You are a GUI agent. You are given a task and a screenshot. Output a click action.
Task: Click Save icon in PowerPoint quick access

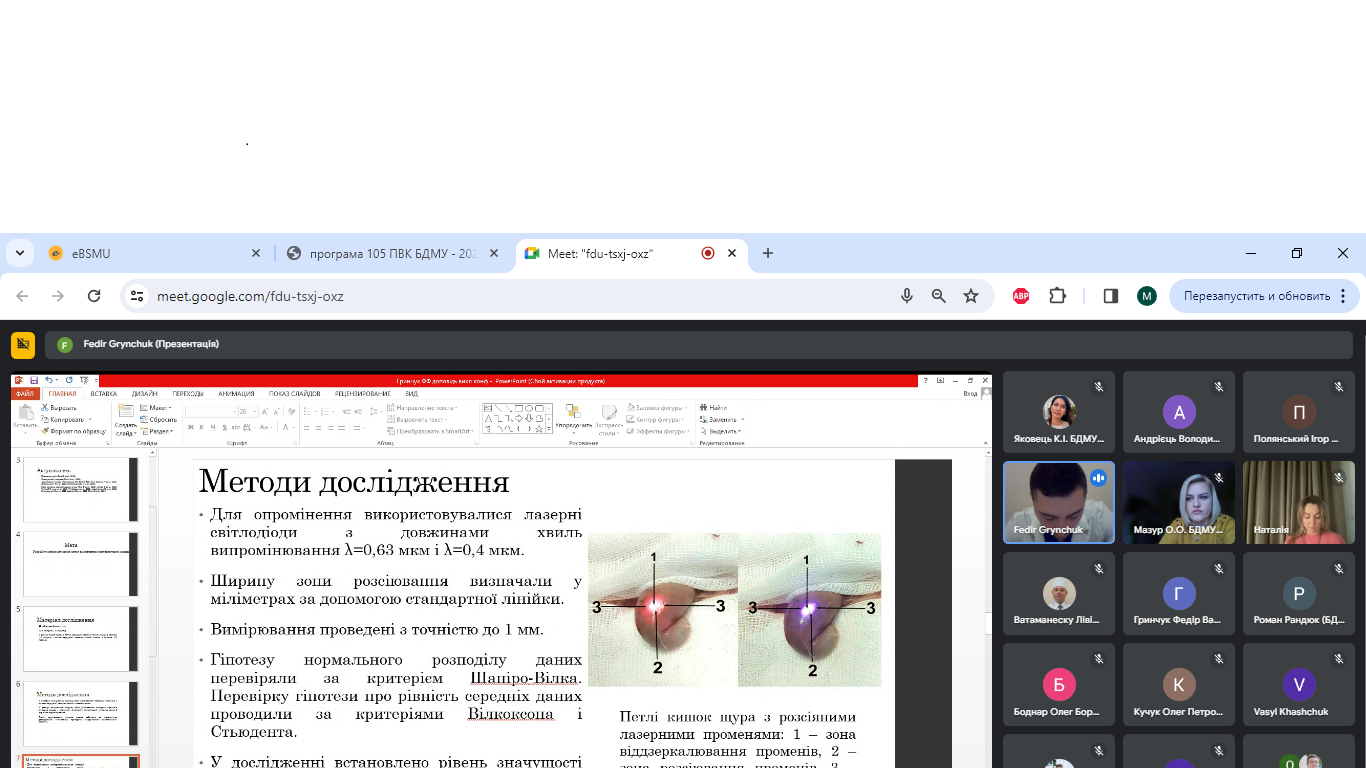click(x=34, y=380)
